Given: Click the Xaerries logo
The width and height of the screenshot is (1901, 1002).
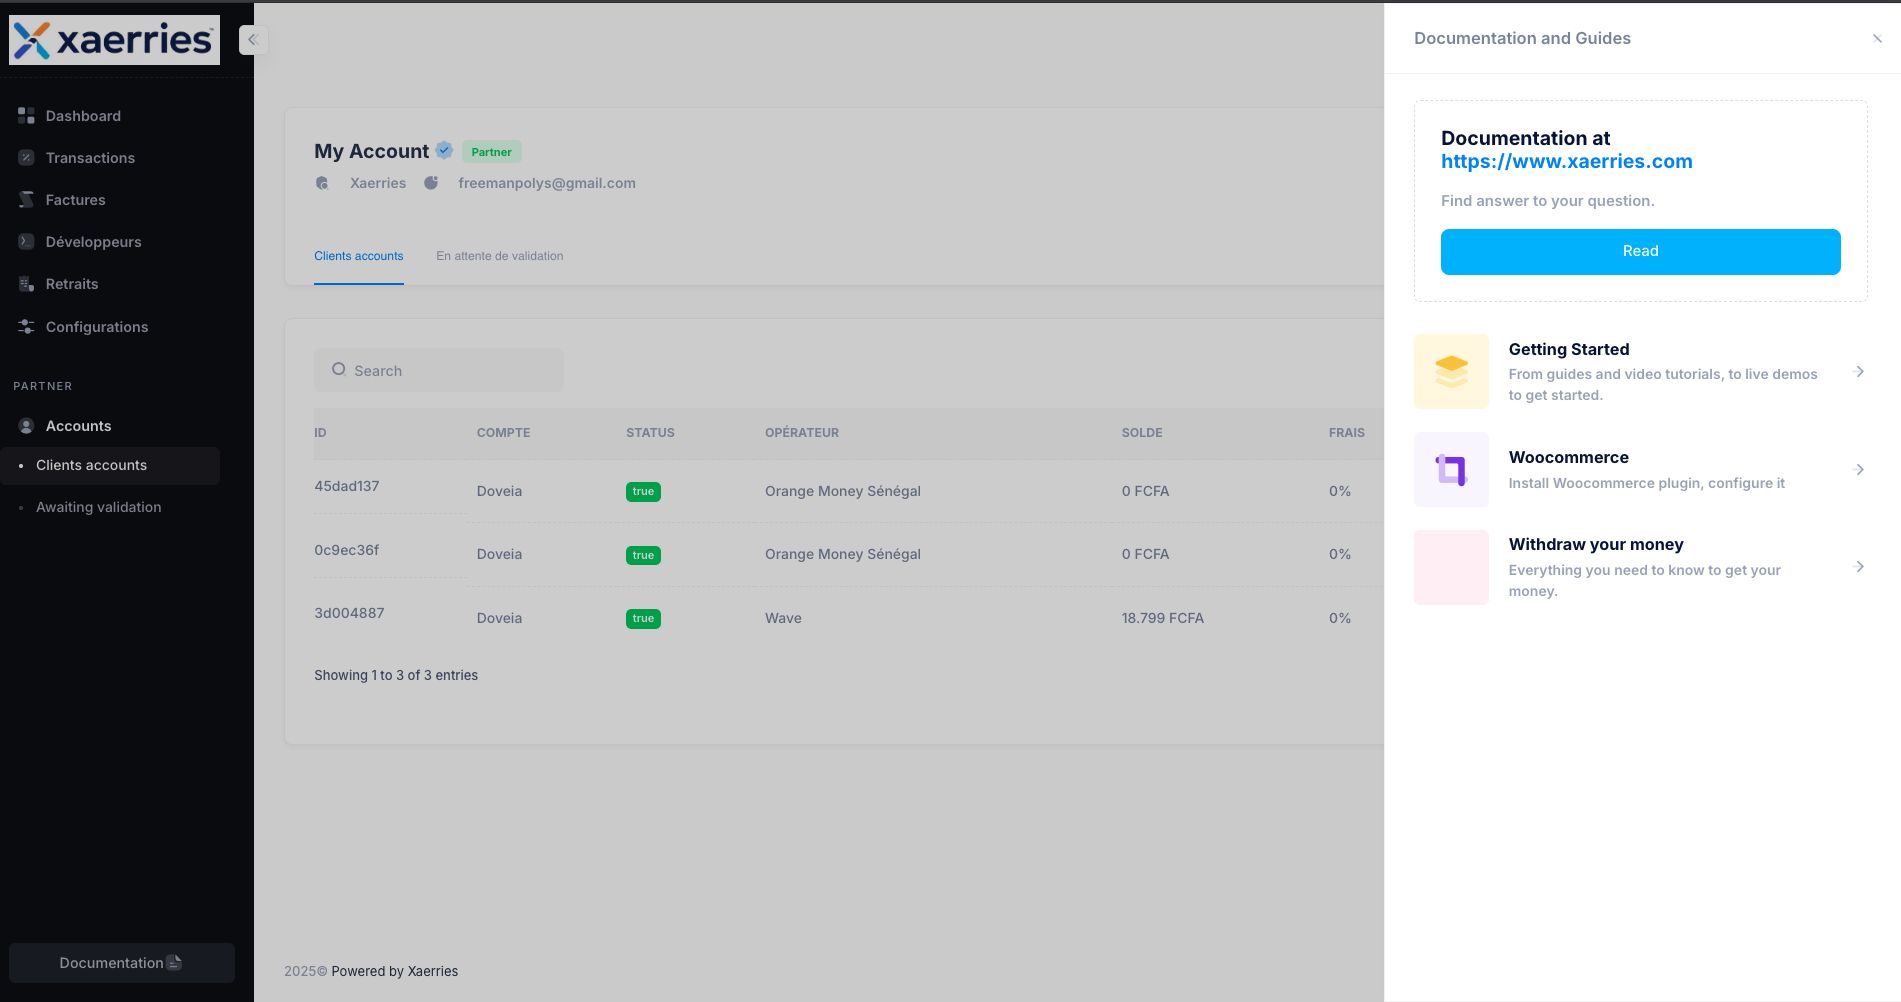Looking at the screenshot, I should (x=113, y=40).
